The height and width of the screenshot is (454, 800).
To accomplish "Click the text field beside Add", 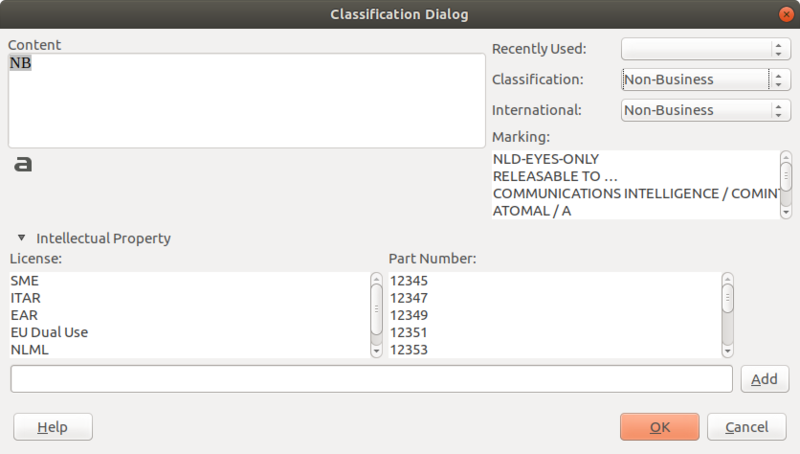I will (371, 379).
